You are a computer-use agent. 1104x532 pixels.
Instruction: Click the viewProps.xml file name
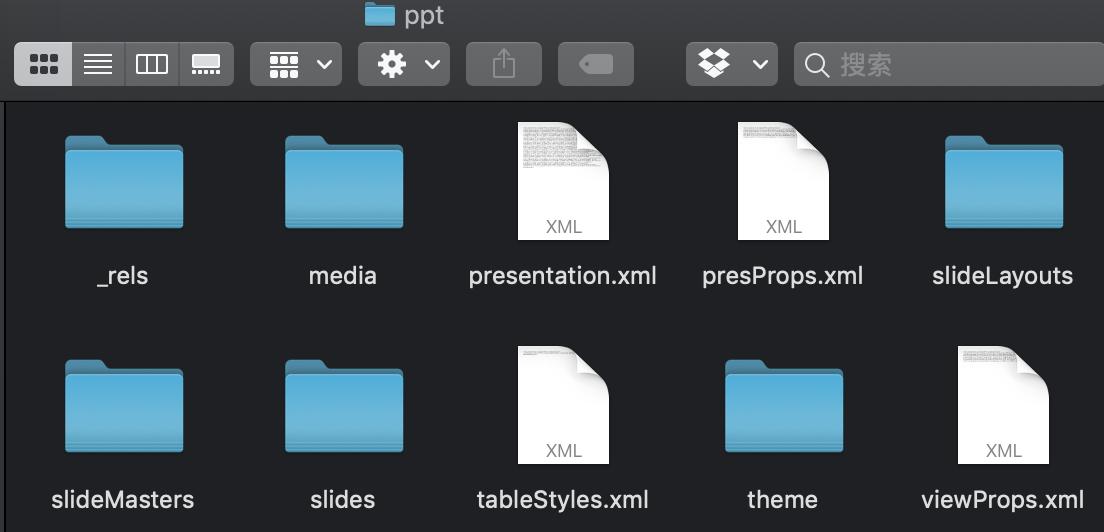click(1003, 500)
